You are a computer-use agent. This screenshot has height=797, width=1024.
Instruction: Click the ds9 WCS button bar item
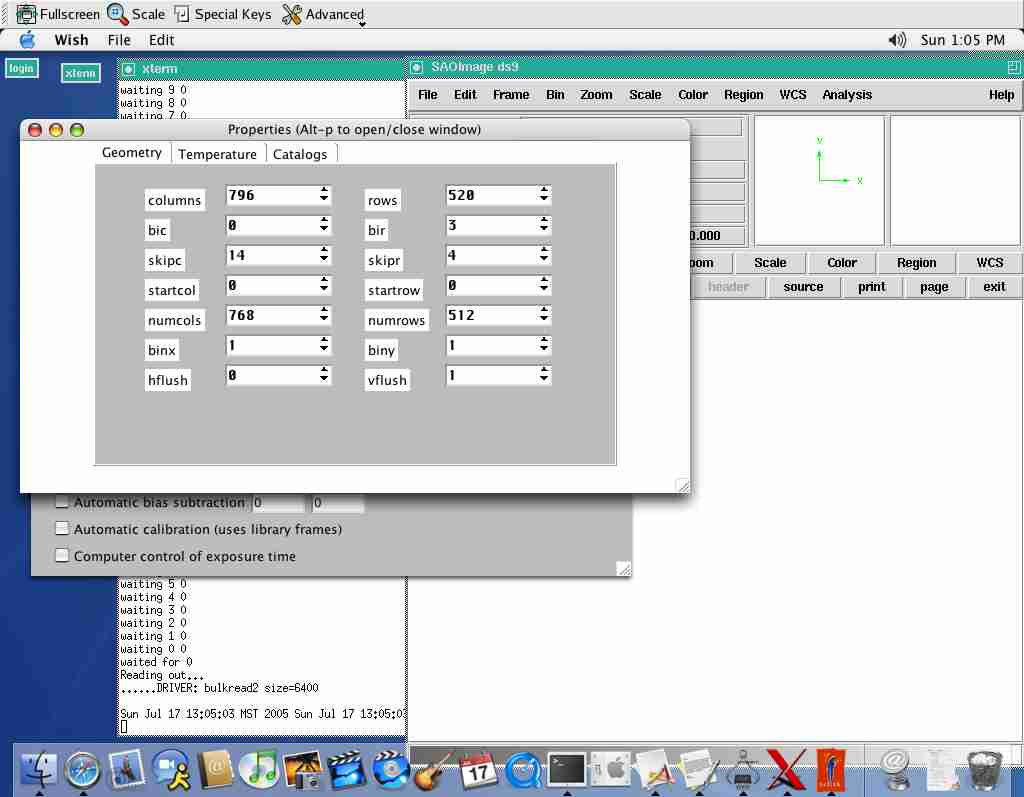[x=990, y=263]
